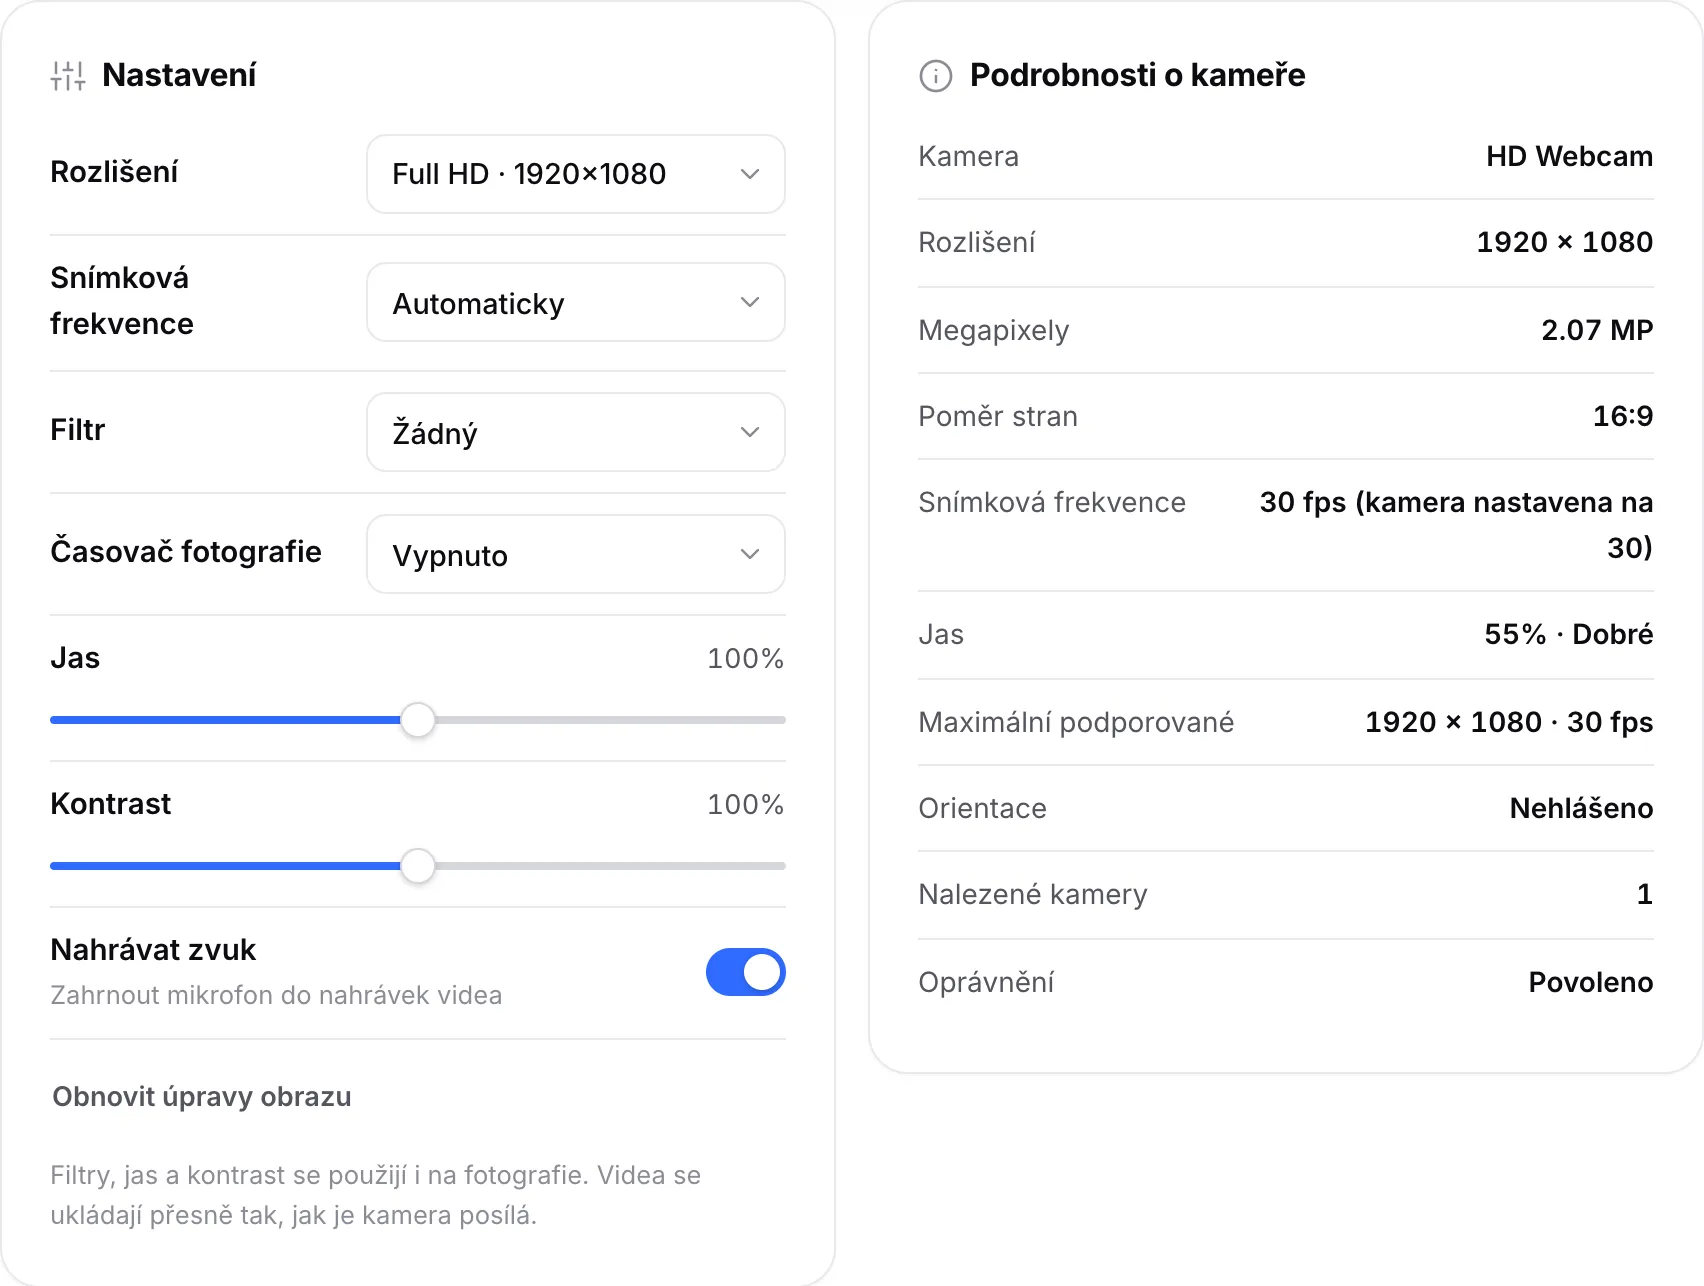This screenshot has width=1704, height=1286.
Task: Click the Jas 100% value
Action: click(x=745, y=658)
